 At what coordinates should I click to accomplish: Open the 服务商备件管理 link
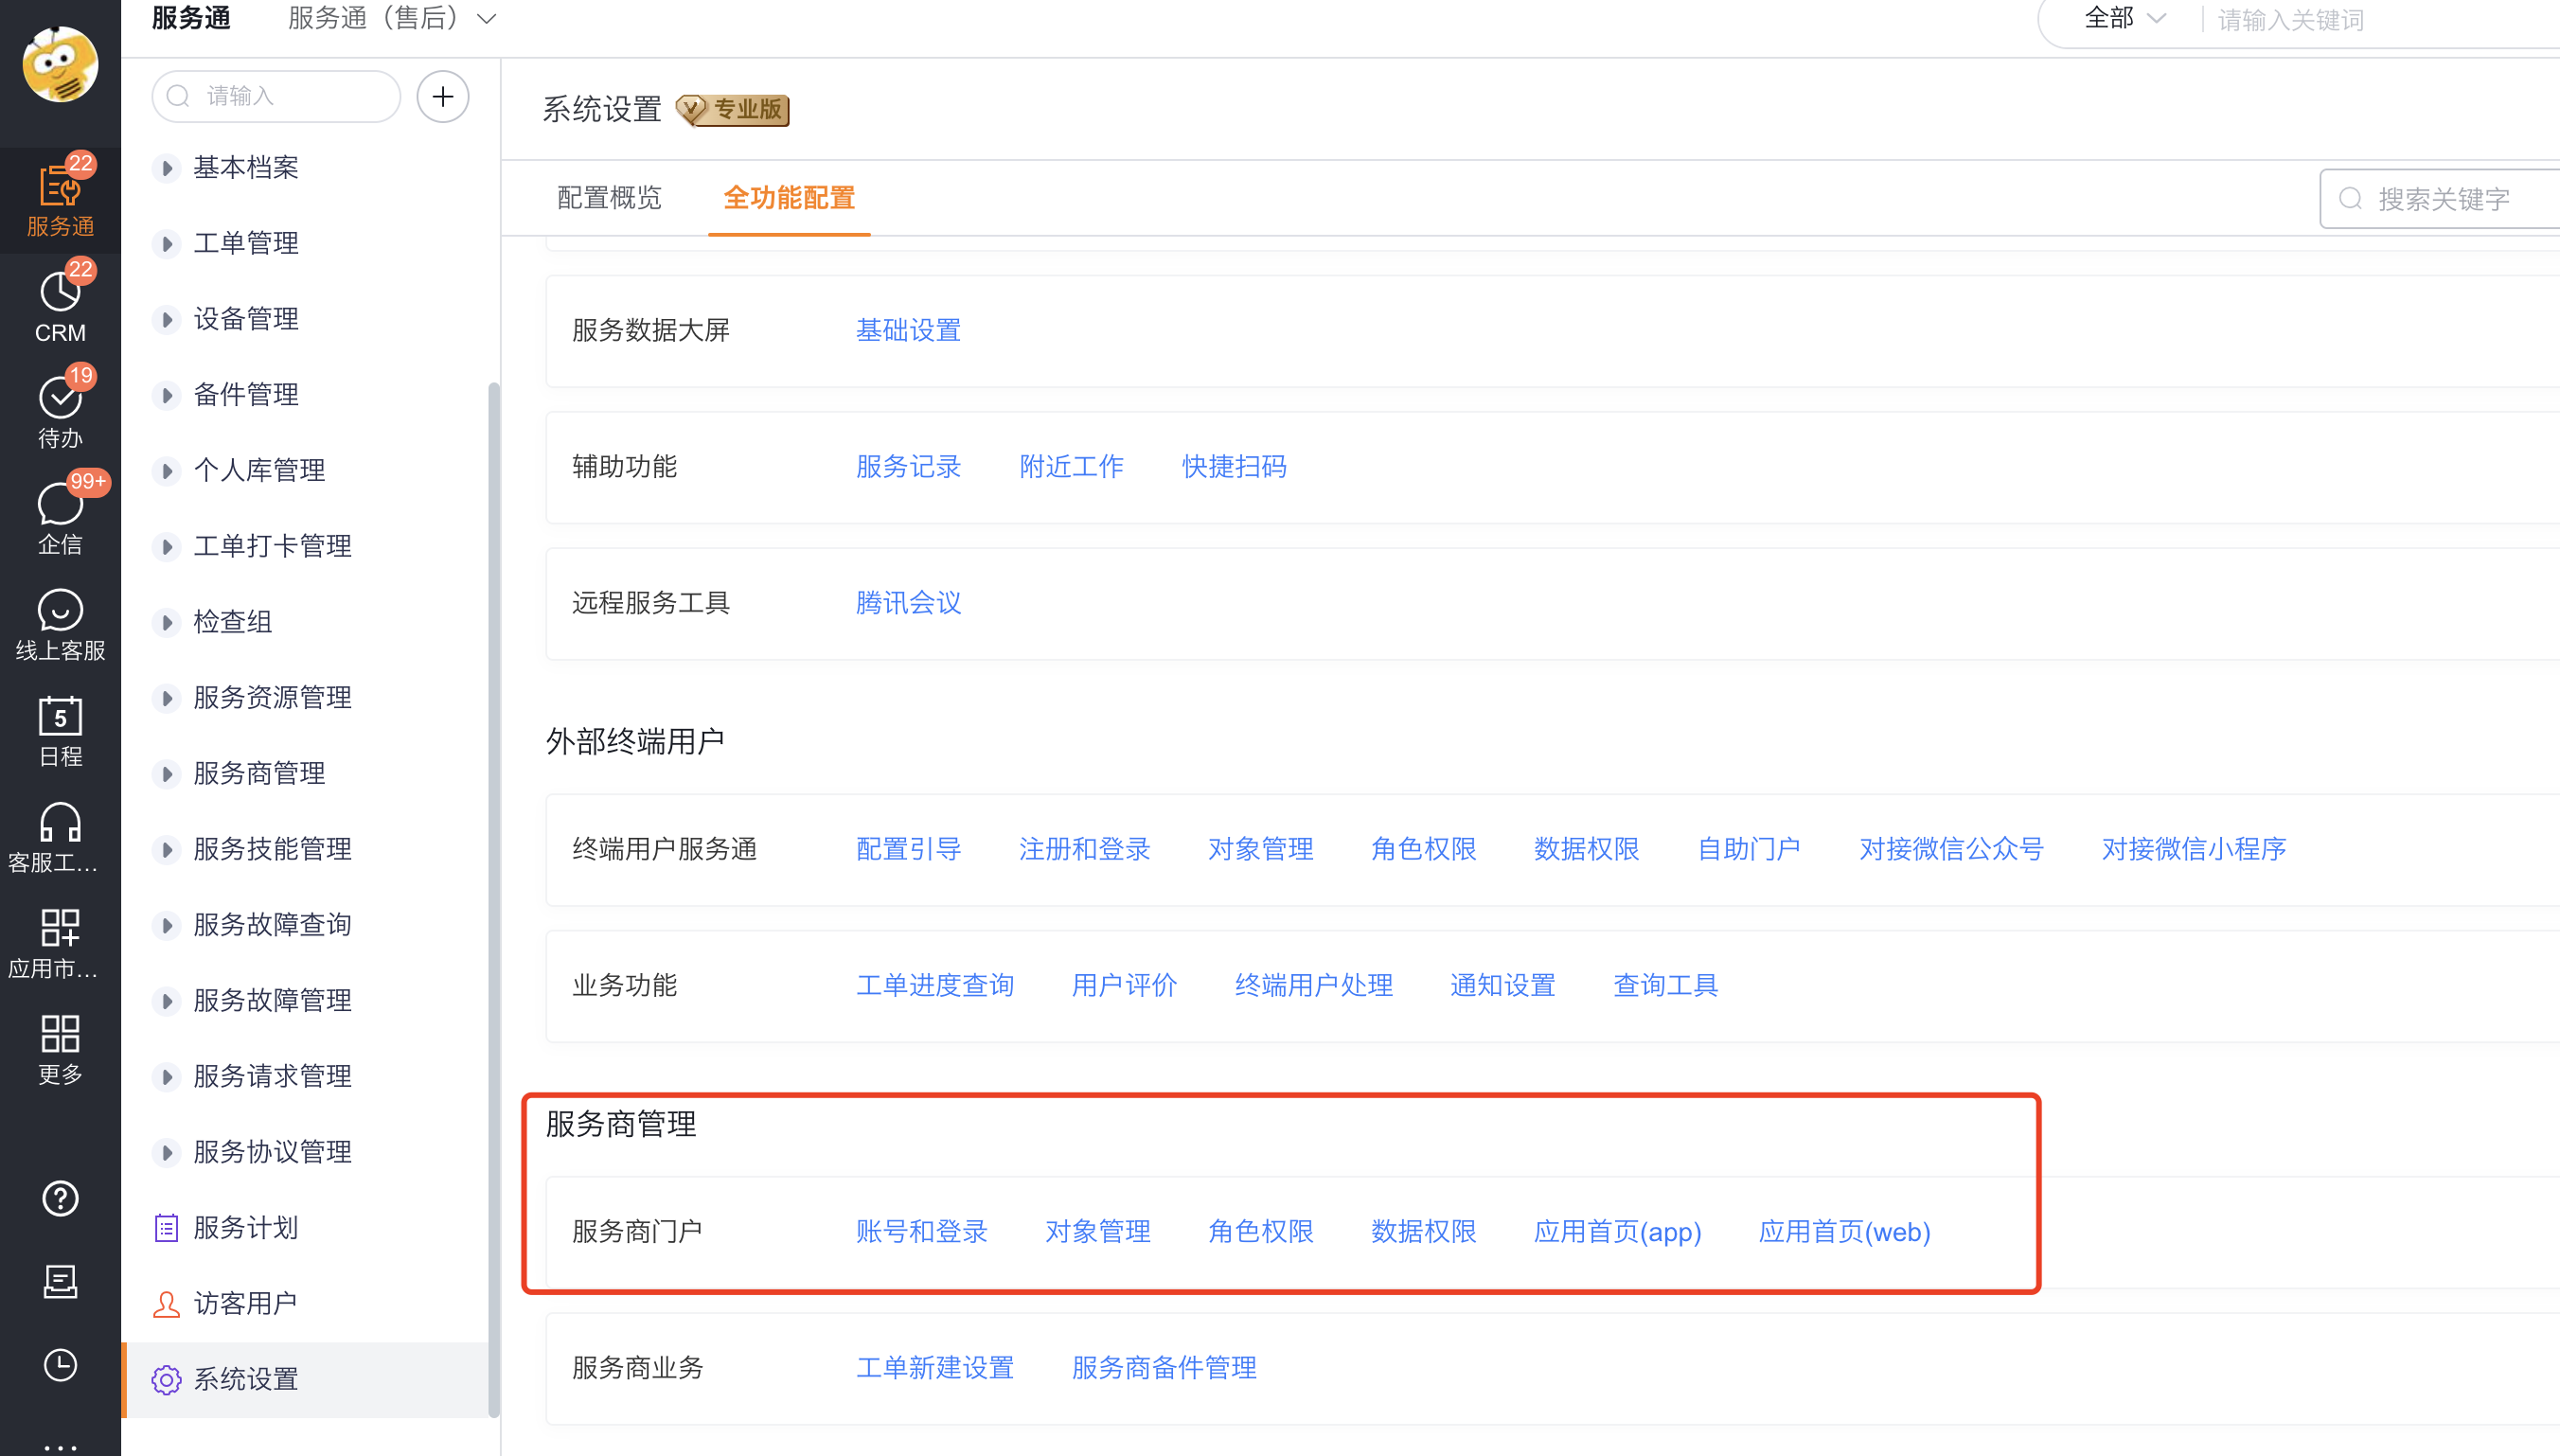(1164, 1367)
